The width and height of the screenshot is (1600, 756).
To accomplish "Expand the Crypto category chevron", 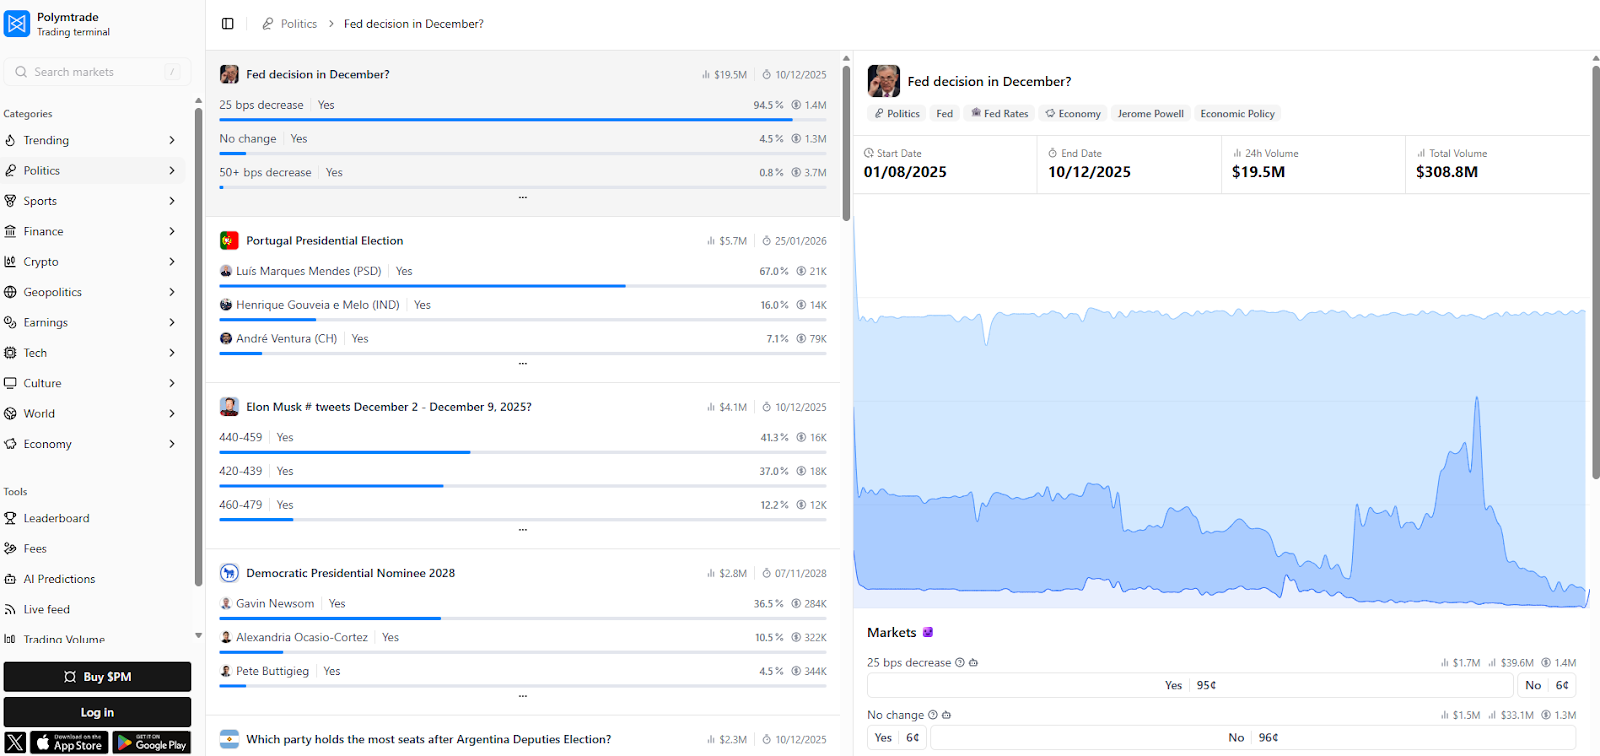I will 172,262.
